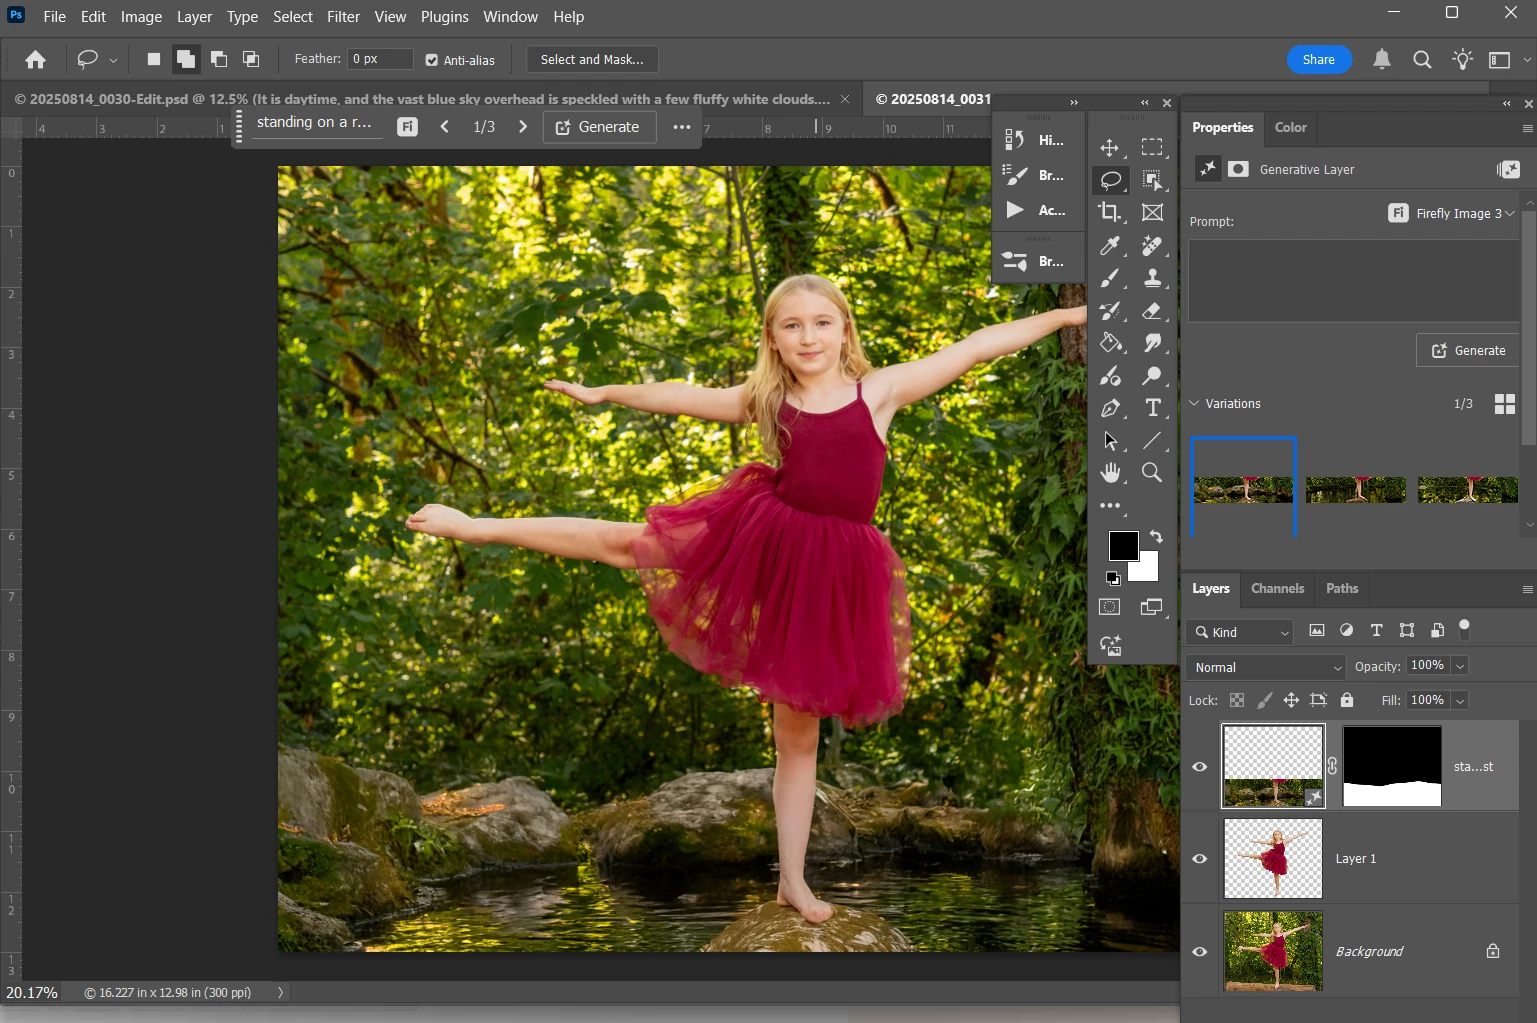Screen dimensions: 1537x1023
Task: Select the Hand tool
Action: 1109,473
